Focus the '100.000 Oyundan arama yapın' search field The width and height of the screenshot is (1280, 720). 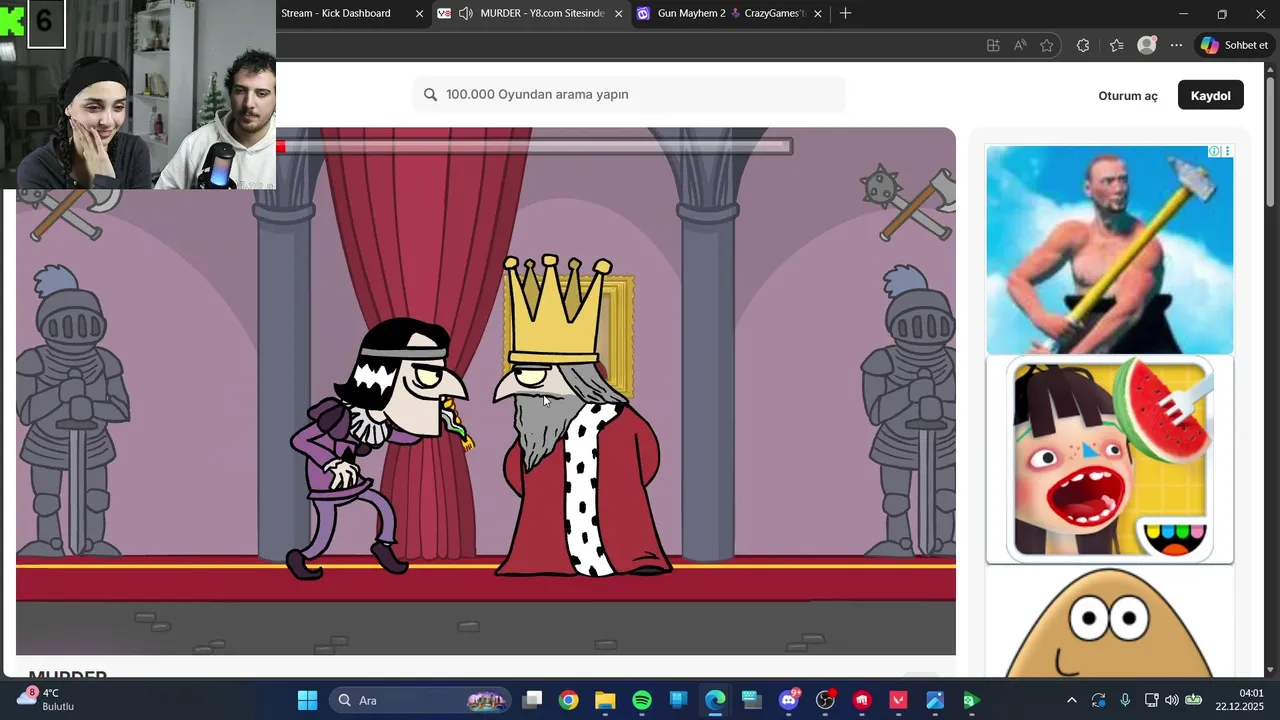[x=629, y=94]
